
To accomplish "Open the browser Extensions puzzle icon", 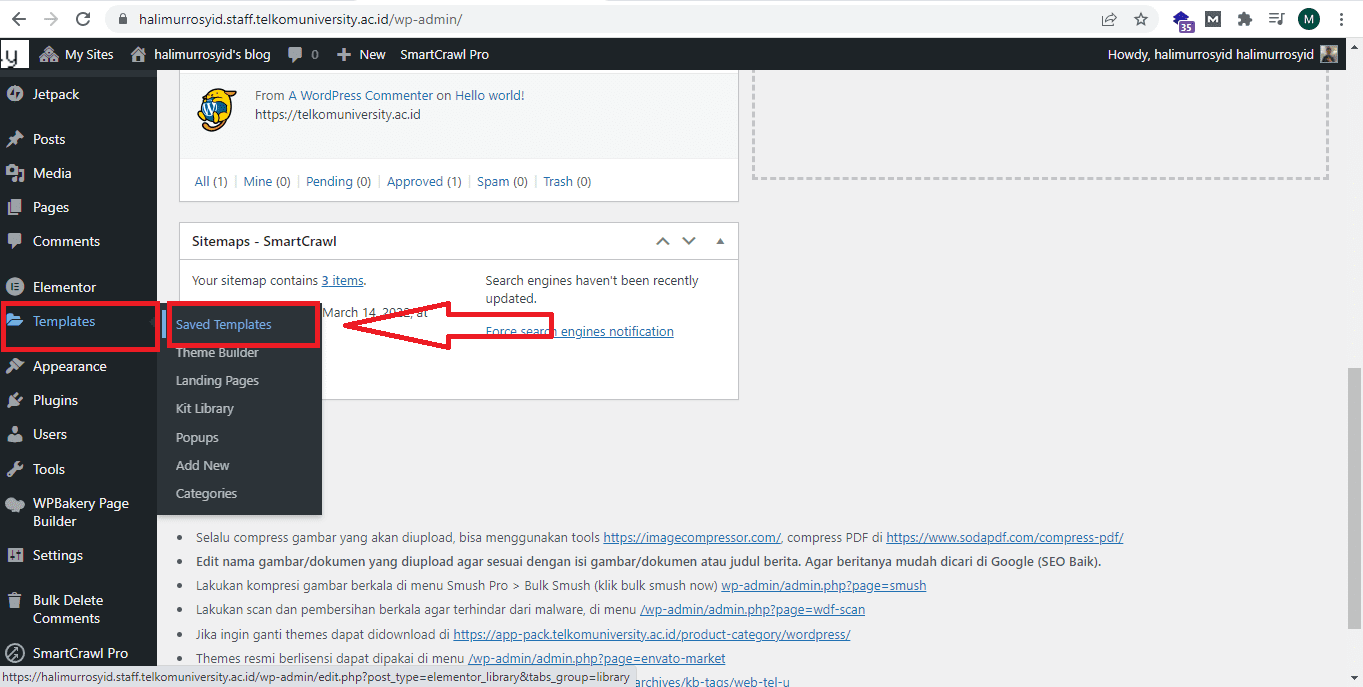I will (1244, 19).
